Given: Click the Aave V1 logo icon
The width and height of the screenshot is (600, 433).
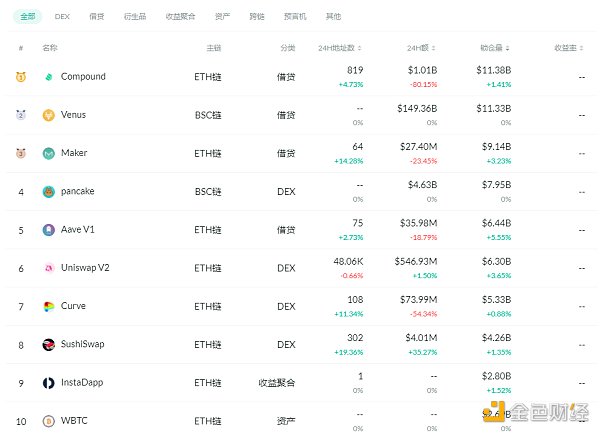Looking at the screenshot, I should 49,230.
